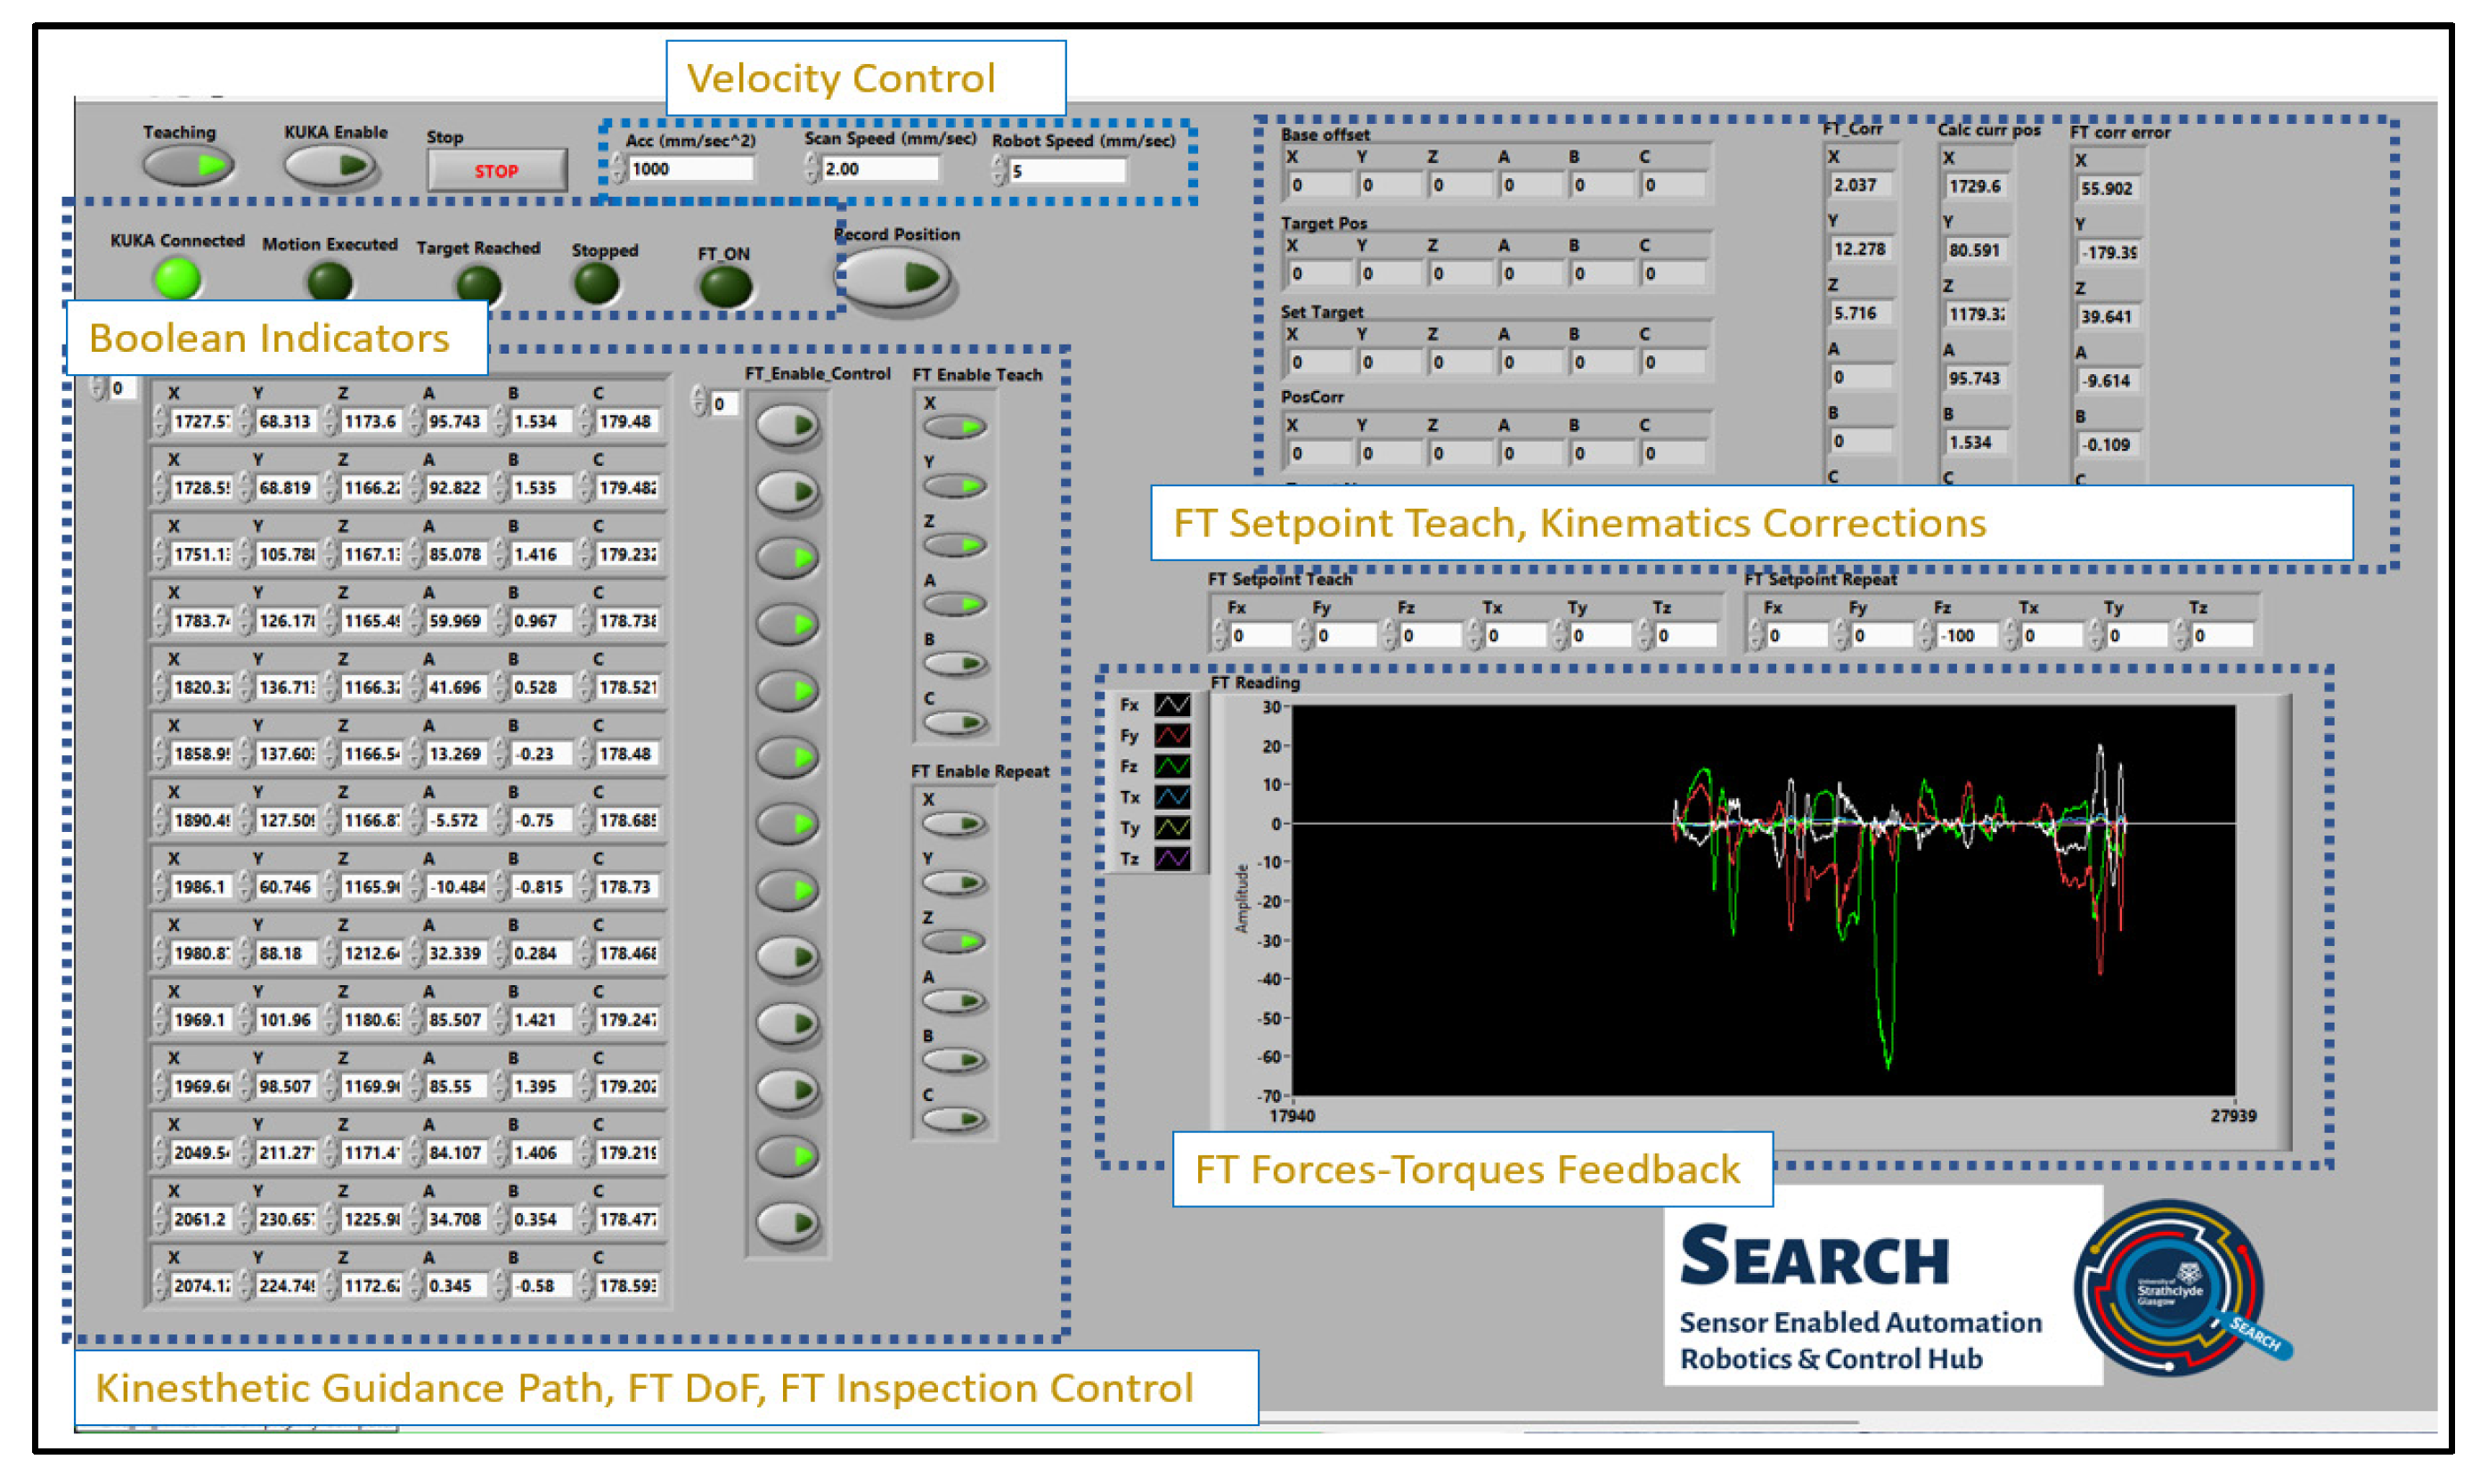Click the first FT_Enable_Control row button

point(788,426)
